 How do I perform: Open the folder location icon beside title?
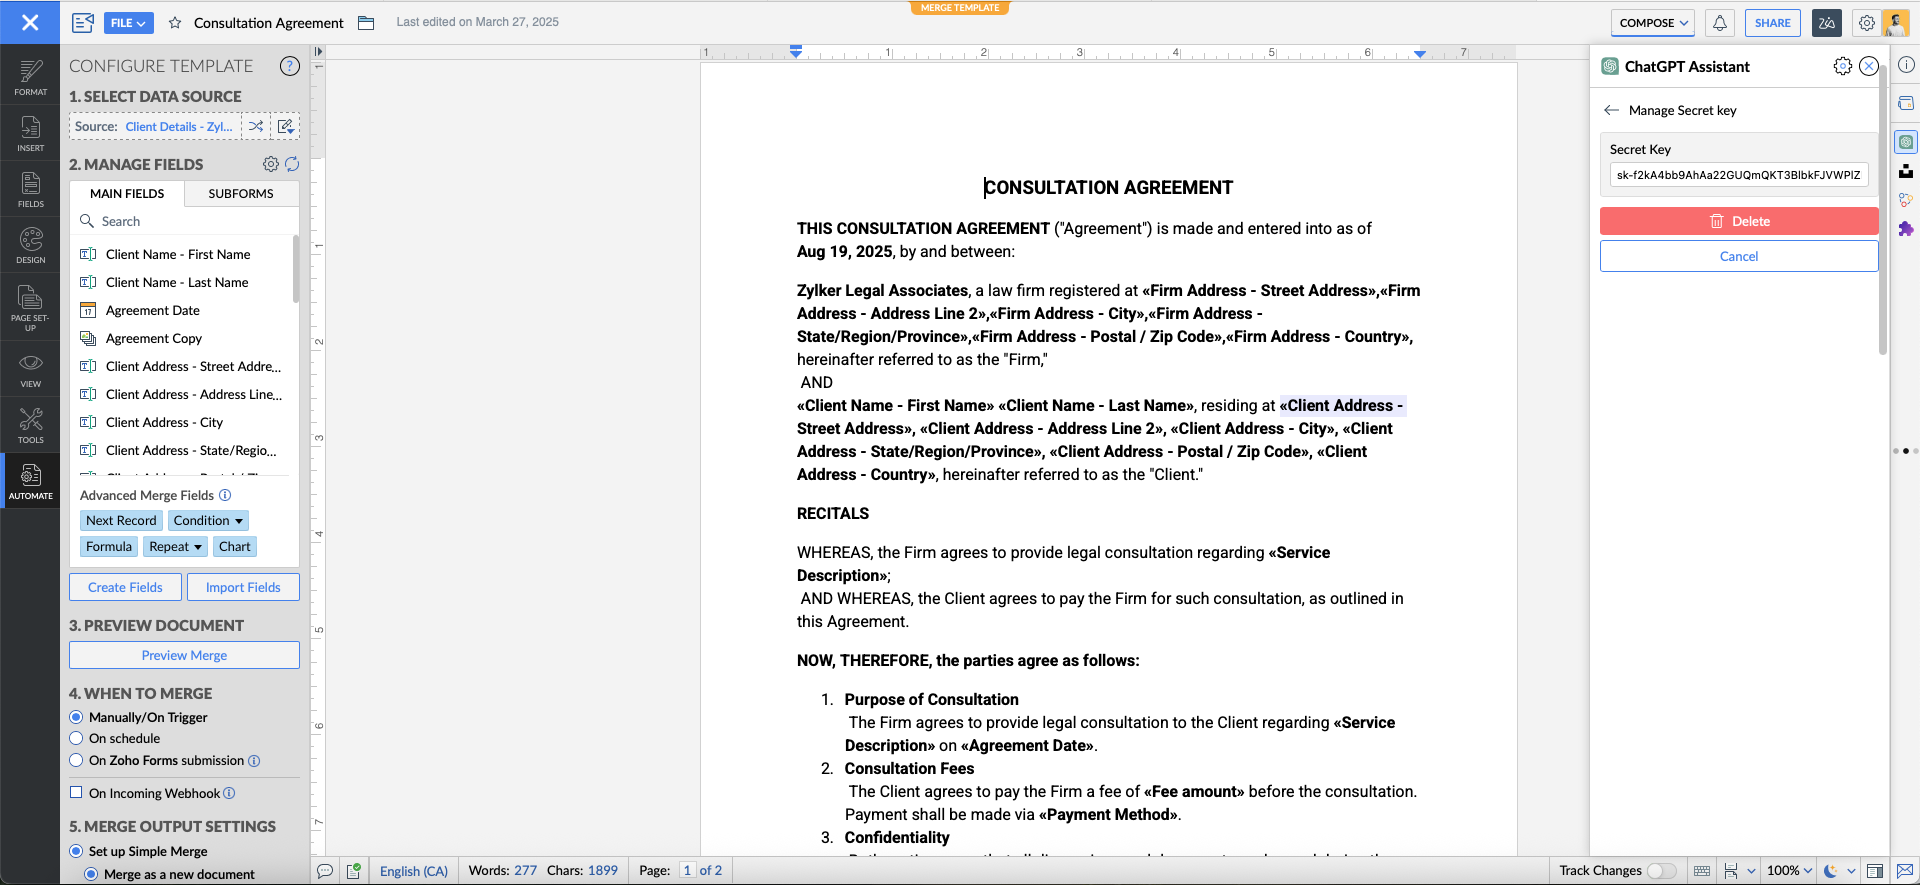[366, 23]
